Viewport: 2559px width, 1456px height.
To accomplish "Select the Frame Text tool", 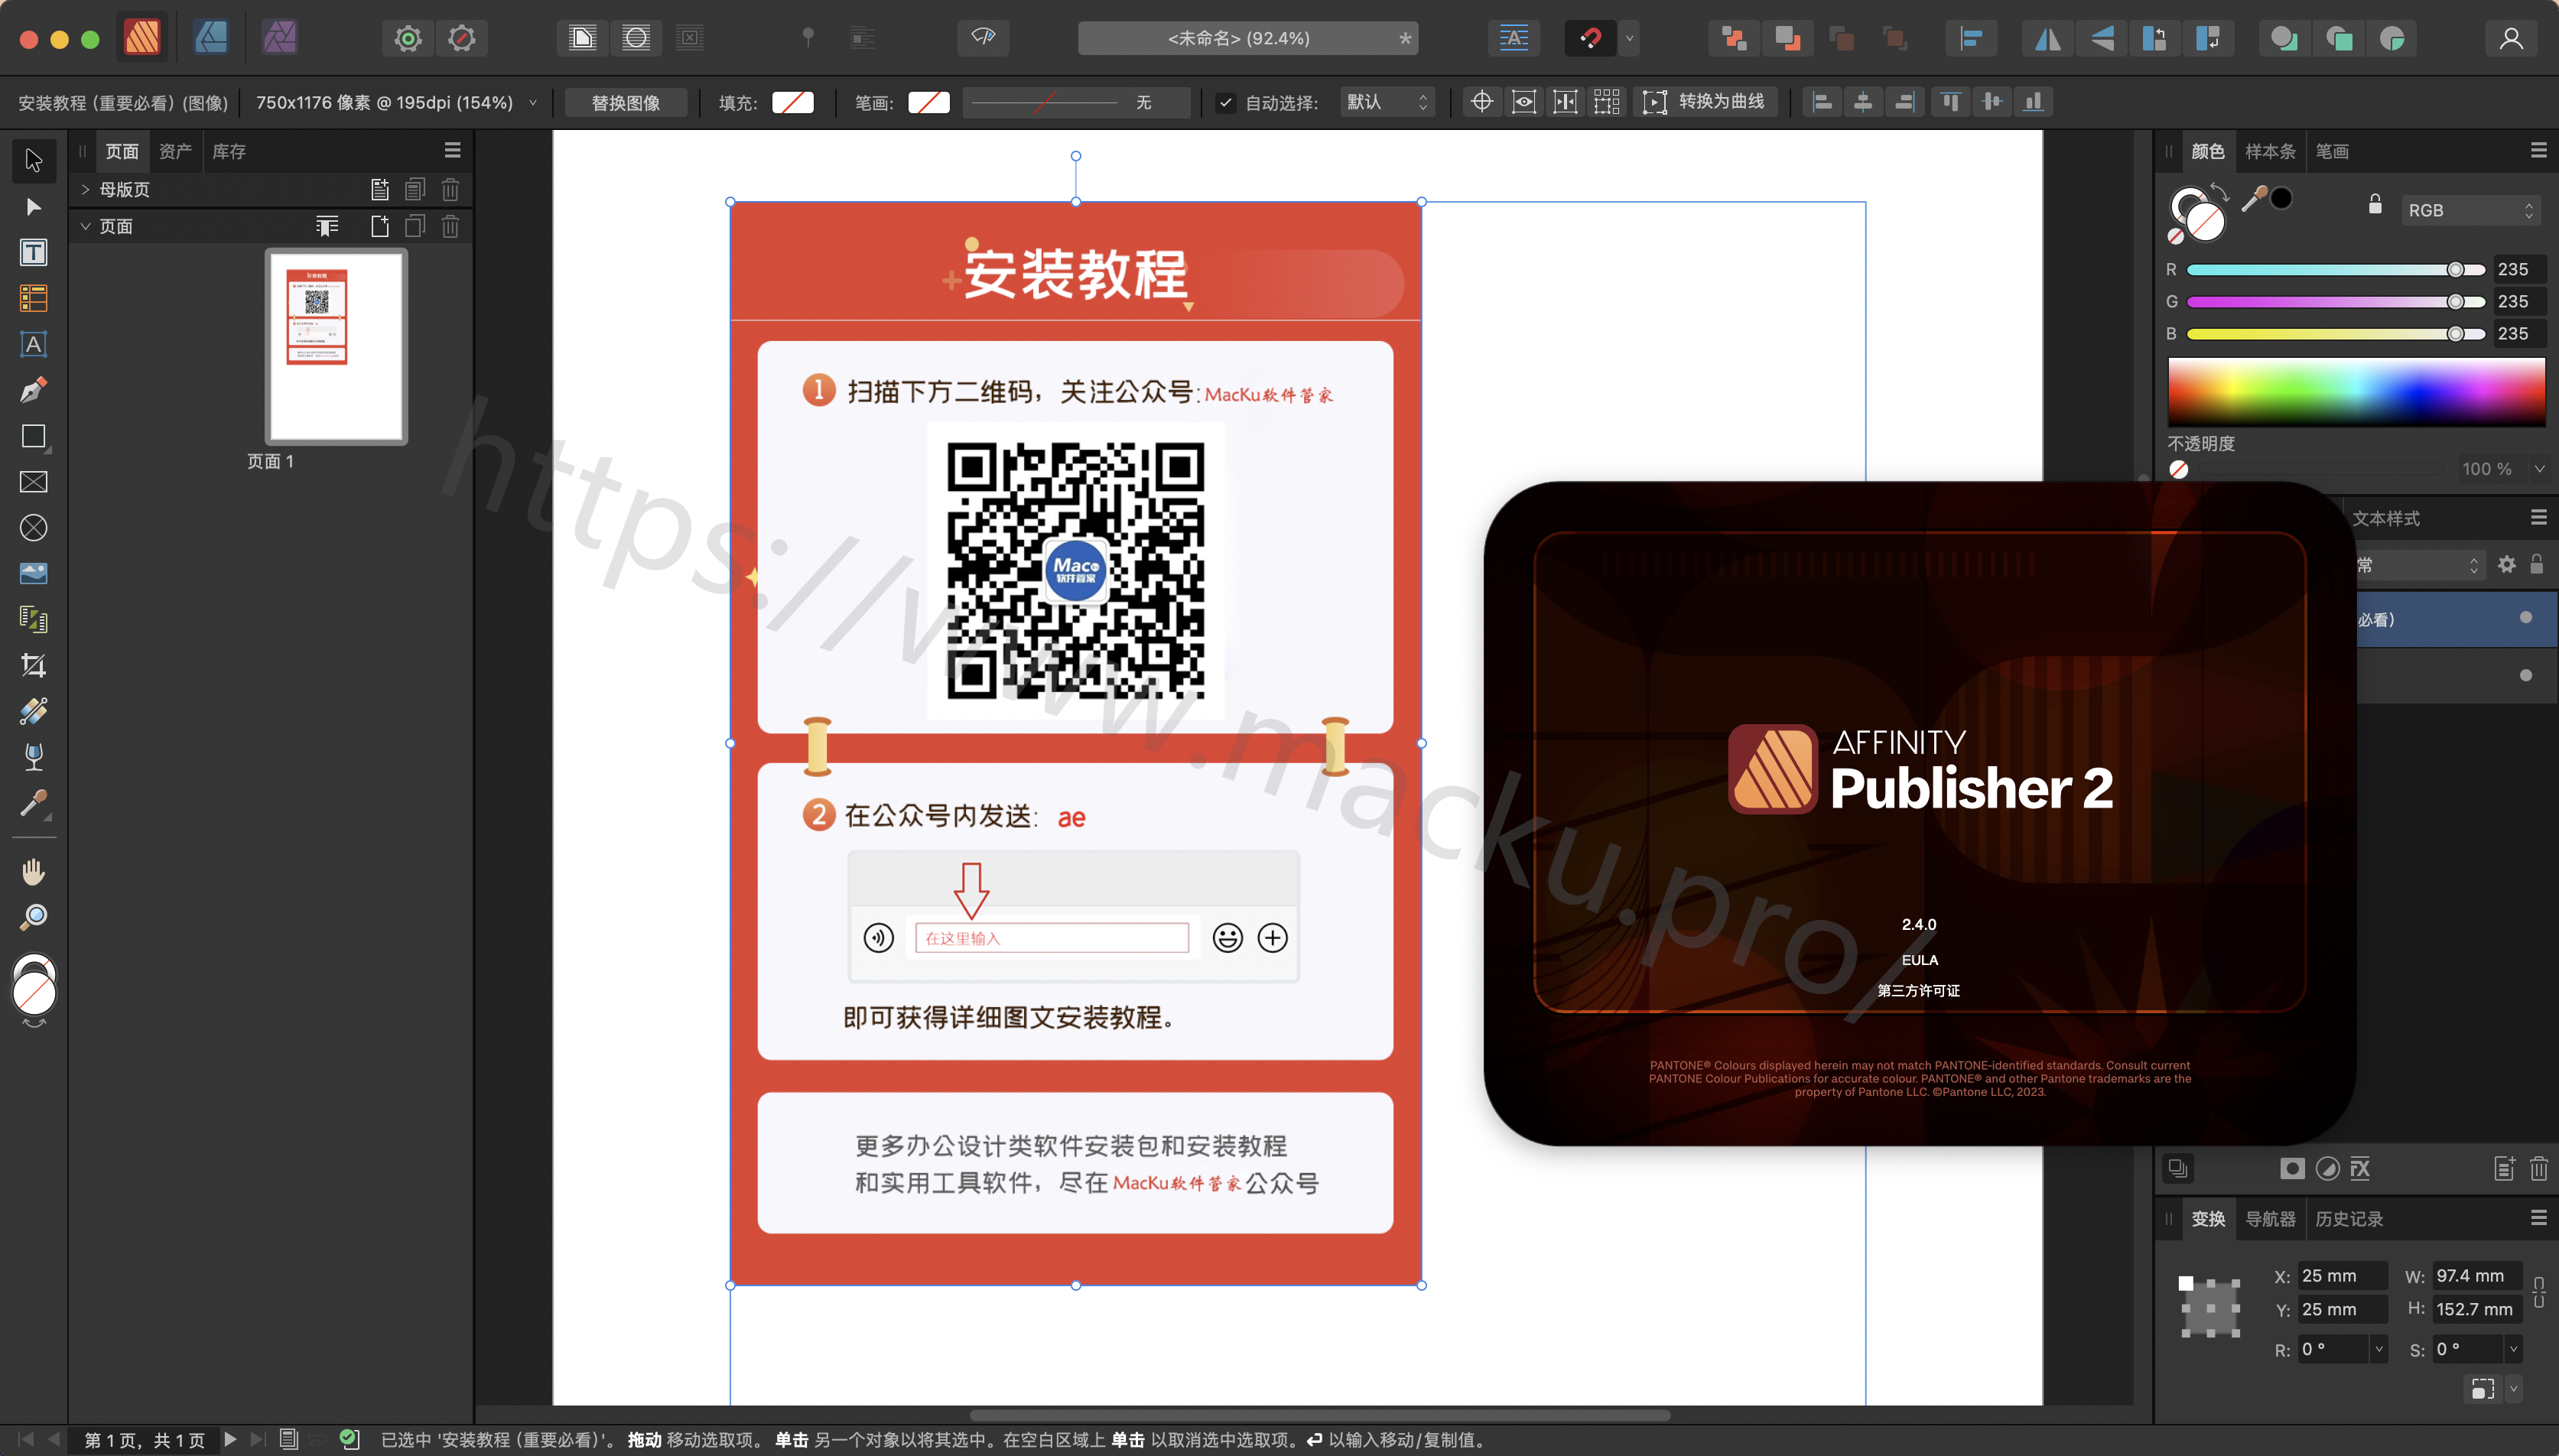I will coord(33,252).
